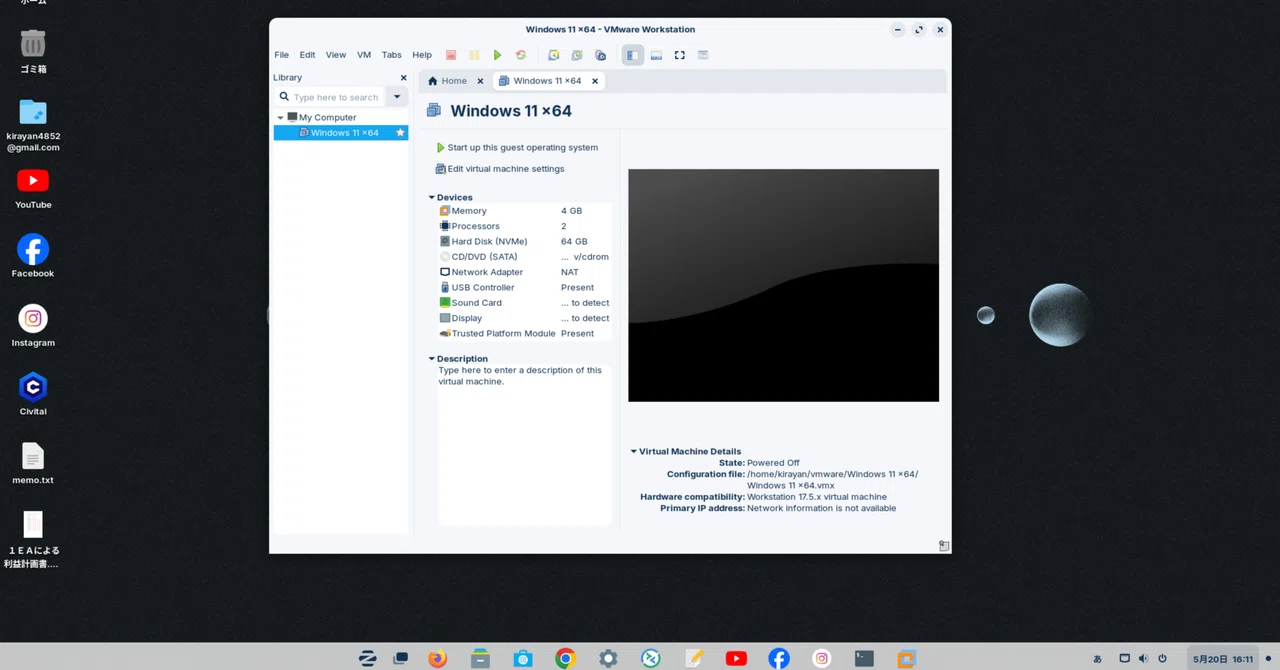The width and height of the screenshot is (1280, 670).
Task: Click the revert to snapshot icon
Action: tap(577, 55)
